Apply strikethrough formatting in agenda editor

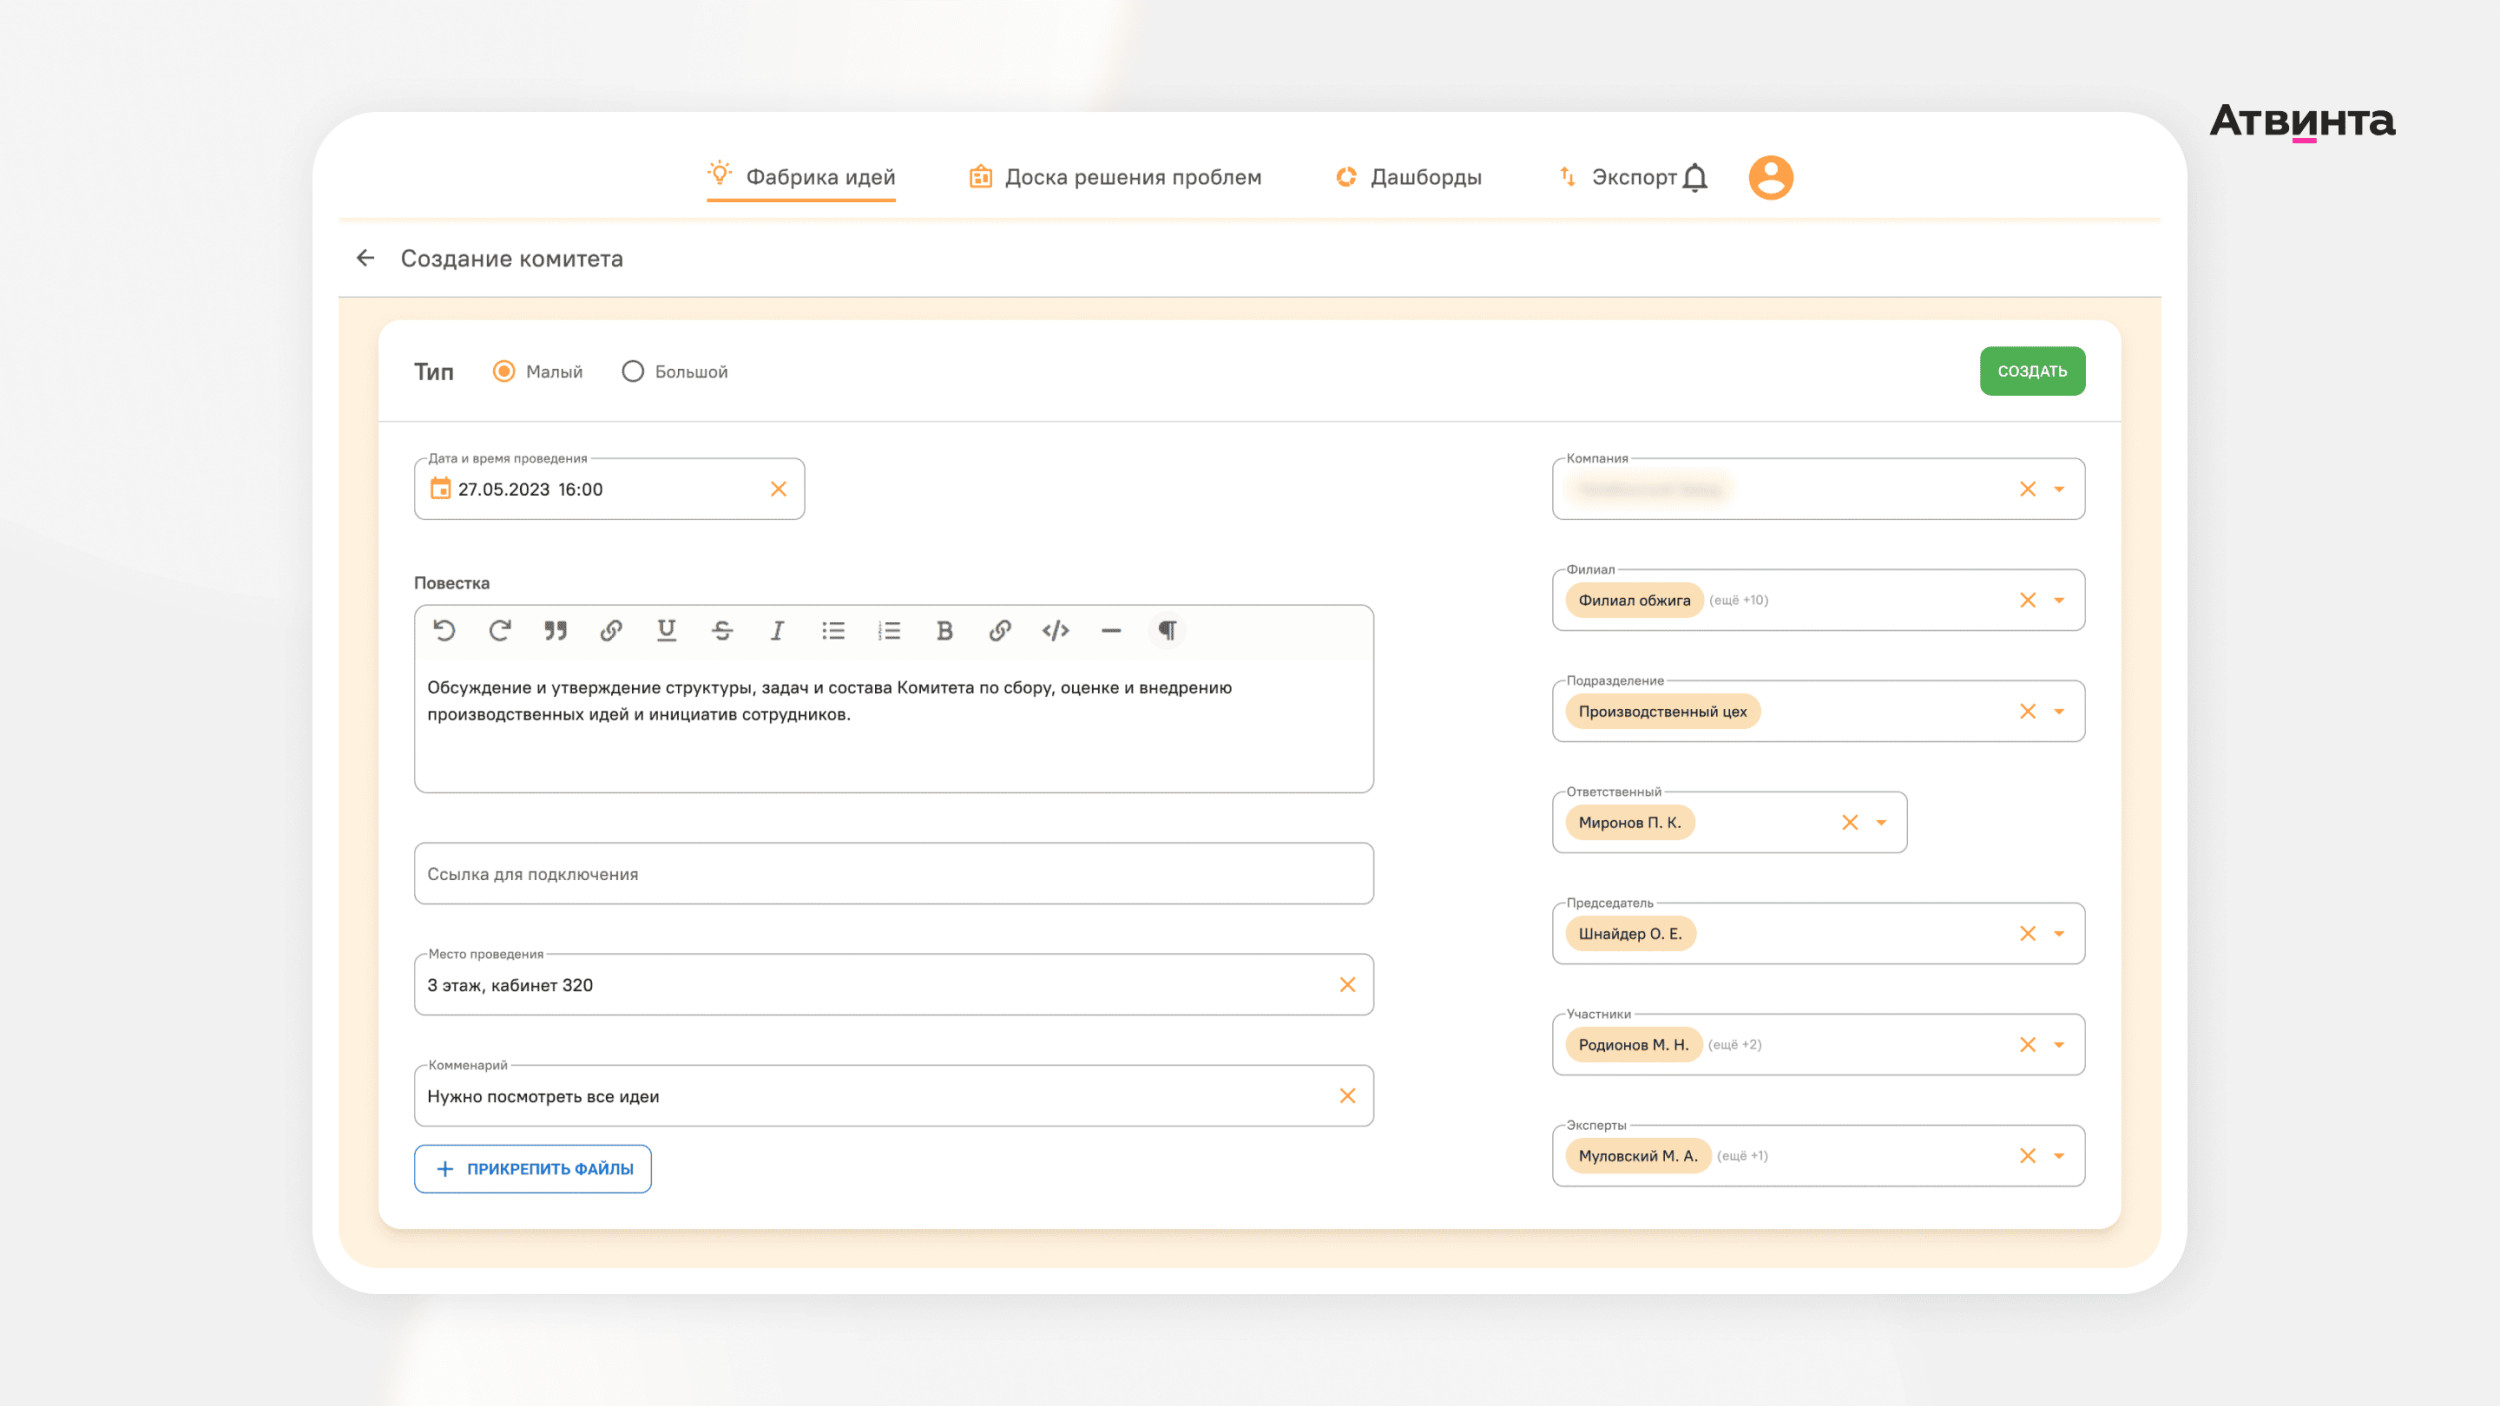(x=722, y=630)
